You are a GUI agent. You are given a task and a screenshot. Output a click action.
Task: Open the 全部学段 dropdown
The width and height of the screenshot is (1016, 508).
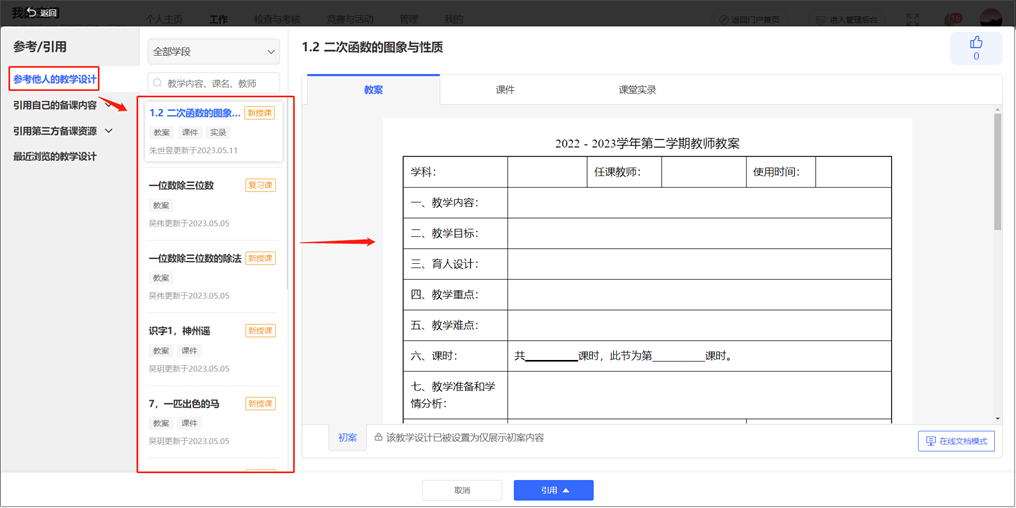click(x=213, y=52)
